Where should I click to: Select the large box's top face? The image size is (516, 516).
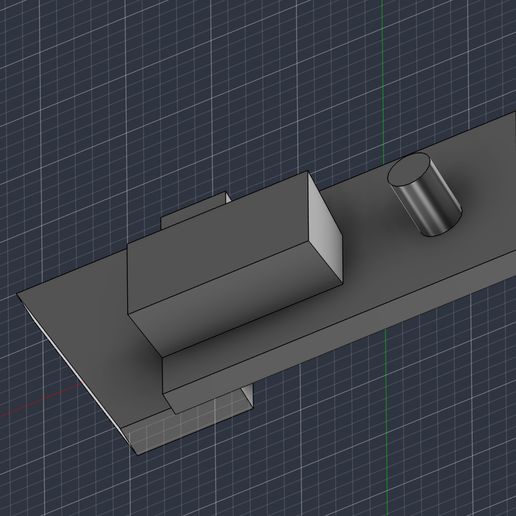(218, 243)
